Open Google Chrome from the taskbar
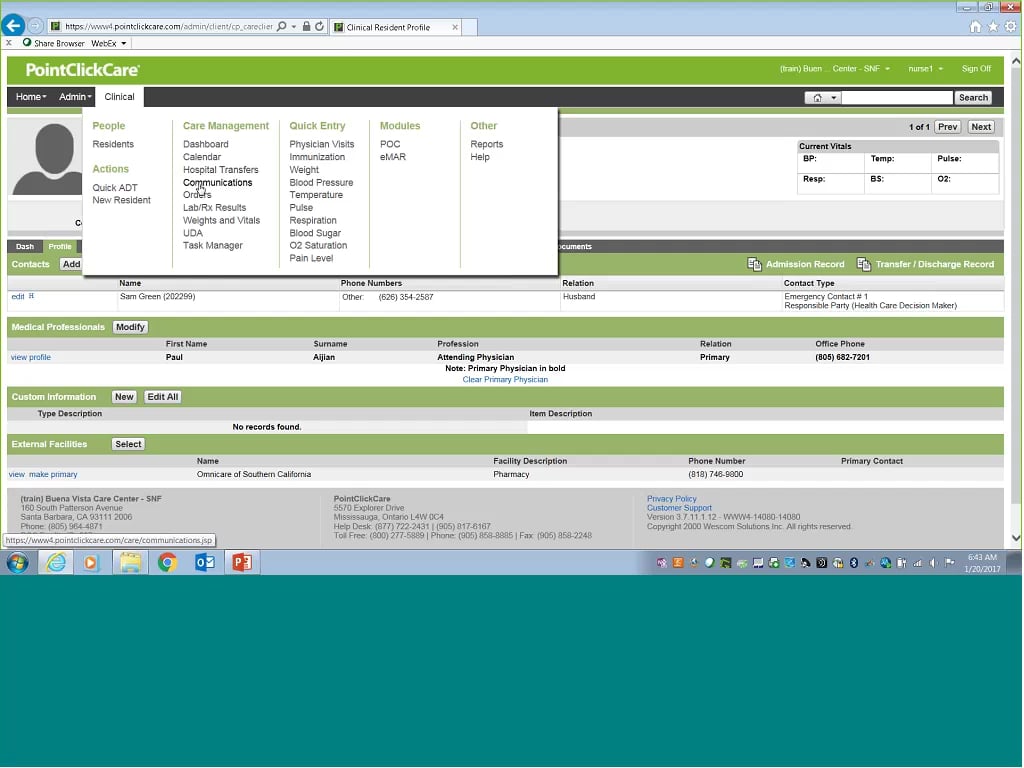 pos(167,562)
